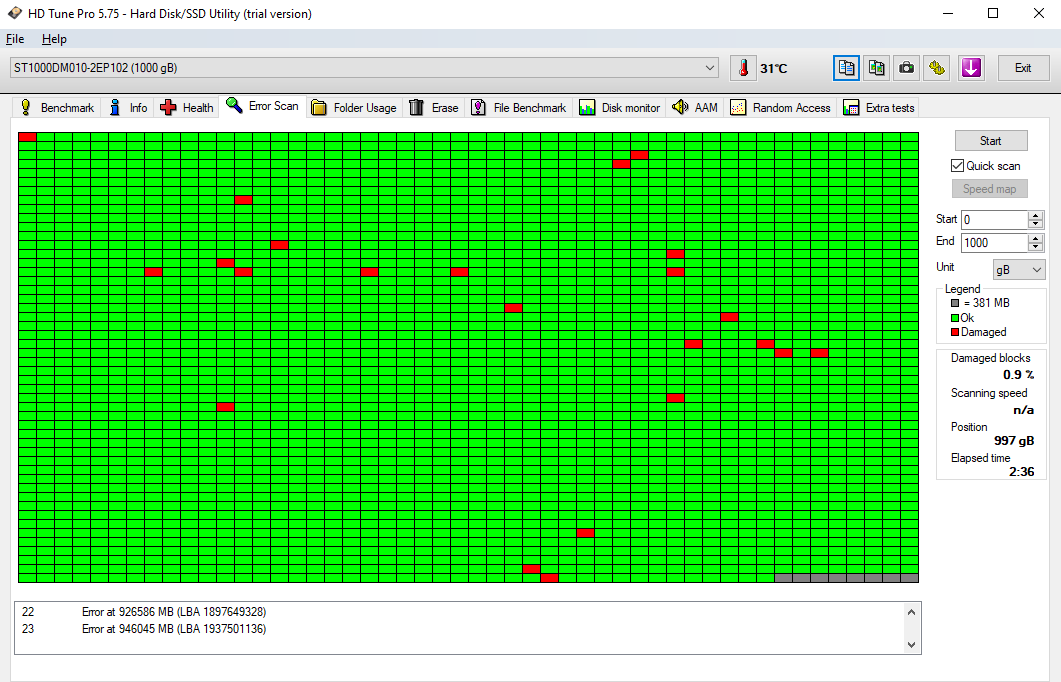This screenshot has height=682, width=1061.
Task: Open options via the tools icon
Action: [937, 68]
